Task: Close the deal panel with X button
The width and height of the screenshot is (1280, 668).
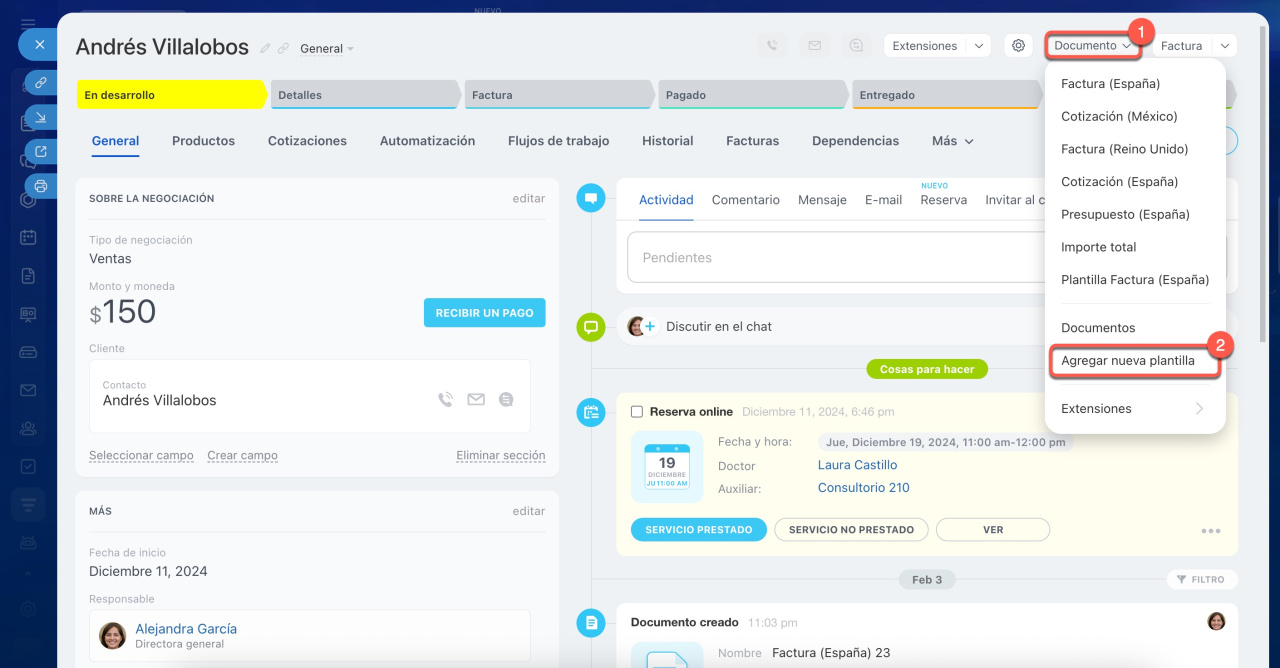Action: pos(39,45)
